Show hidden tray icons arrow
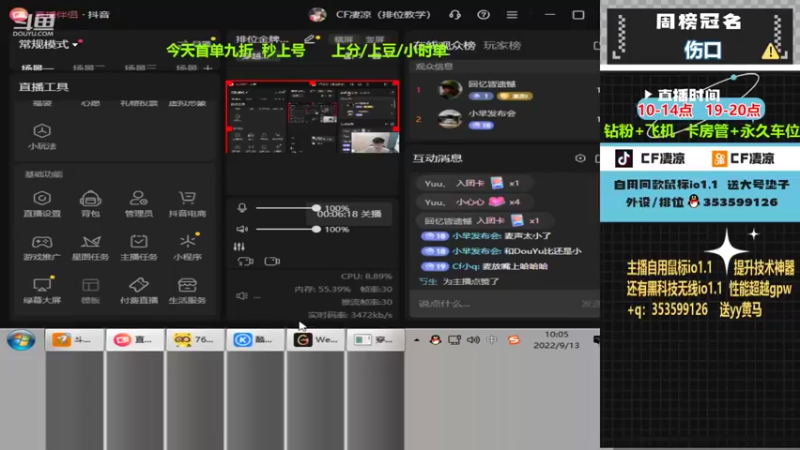Screen dimensions: 800x450 (x=416, y=340)
